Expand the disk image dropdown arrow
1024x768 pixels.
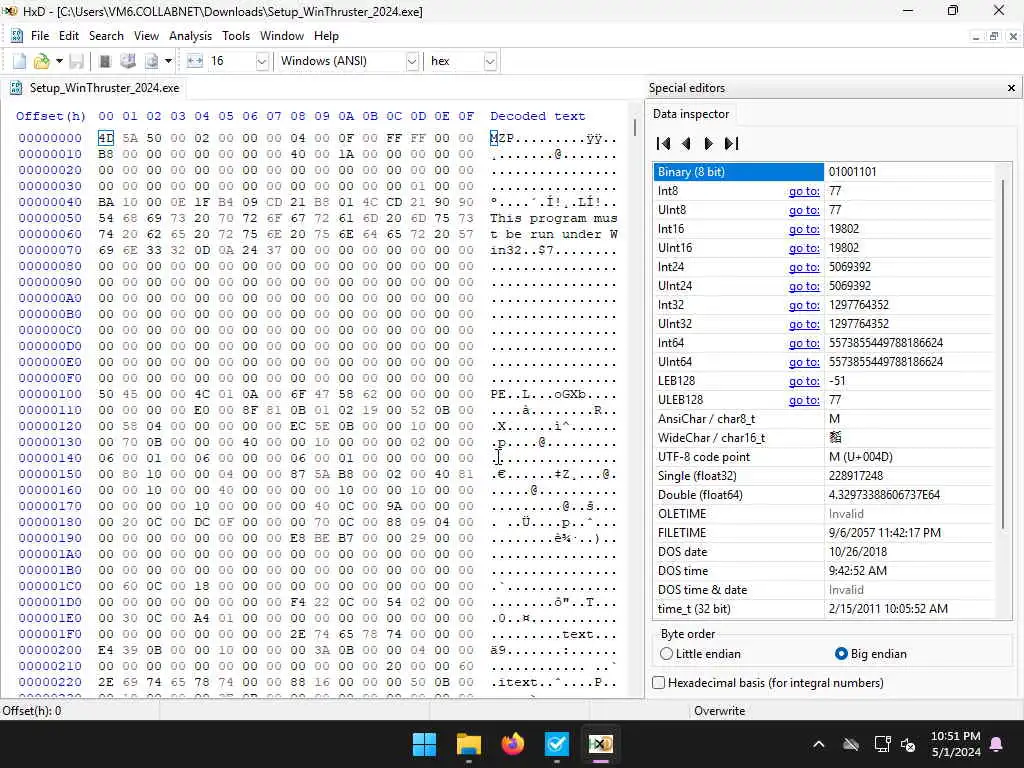pyautogui.click(x=168, y=61)
